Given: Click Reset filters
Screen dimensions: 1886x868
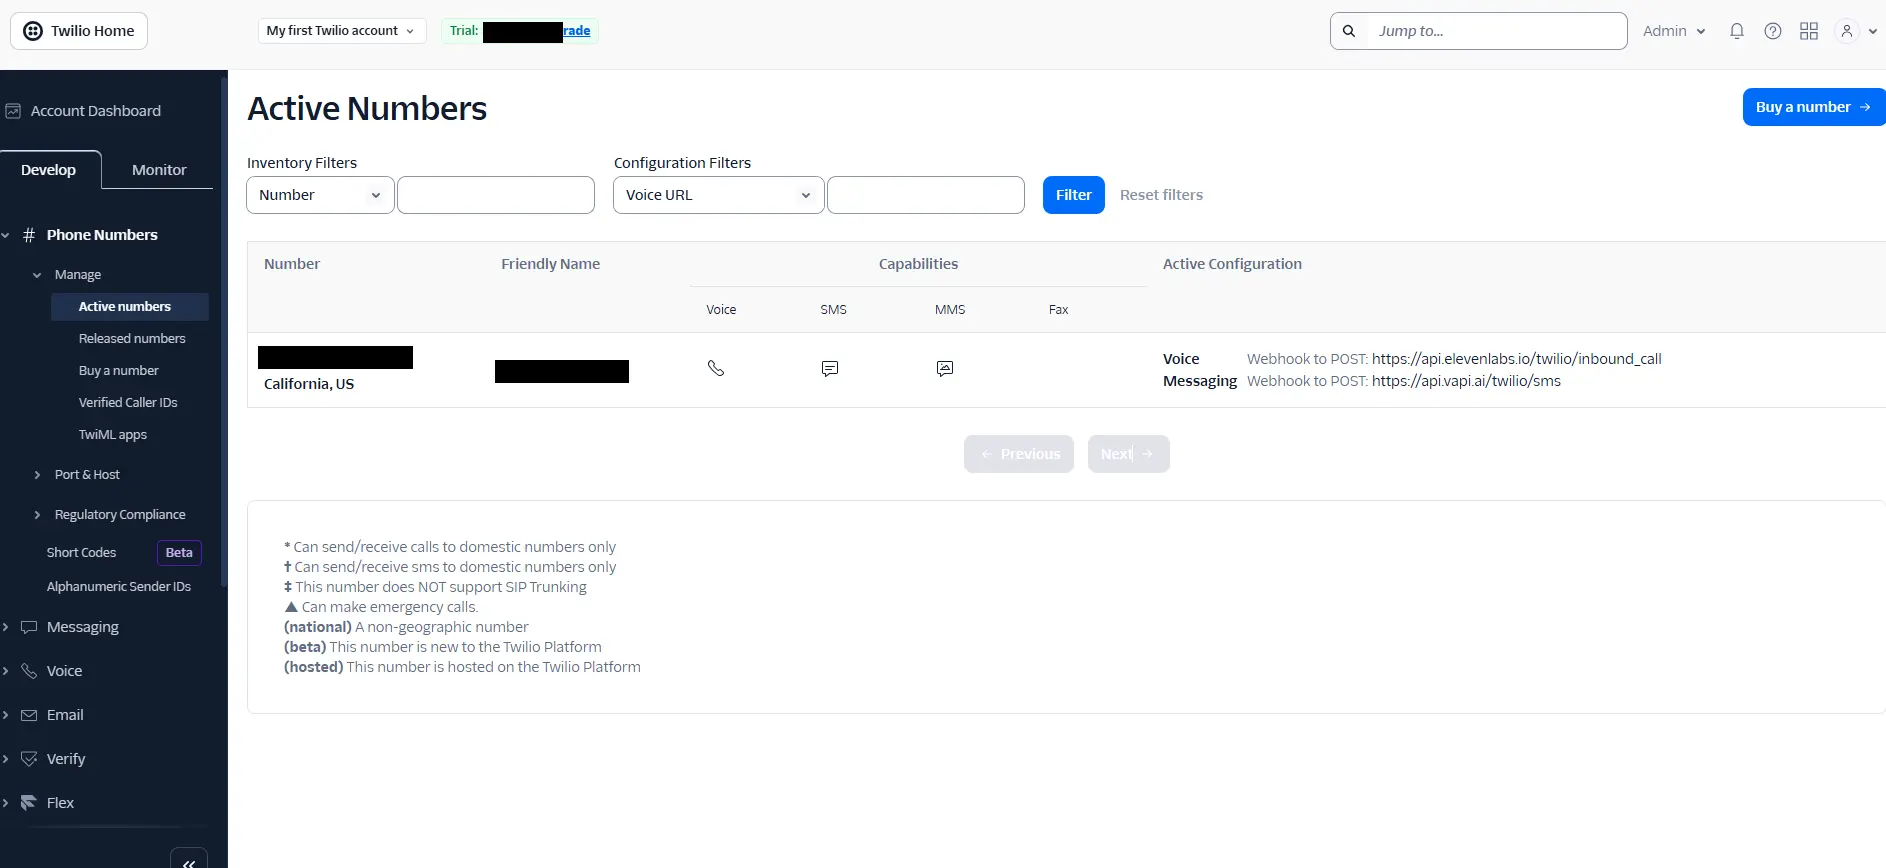Looking at the screenshot, I should click(x=1161, y=195).
